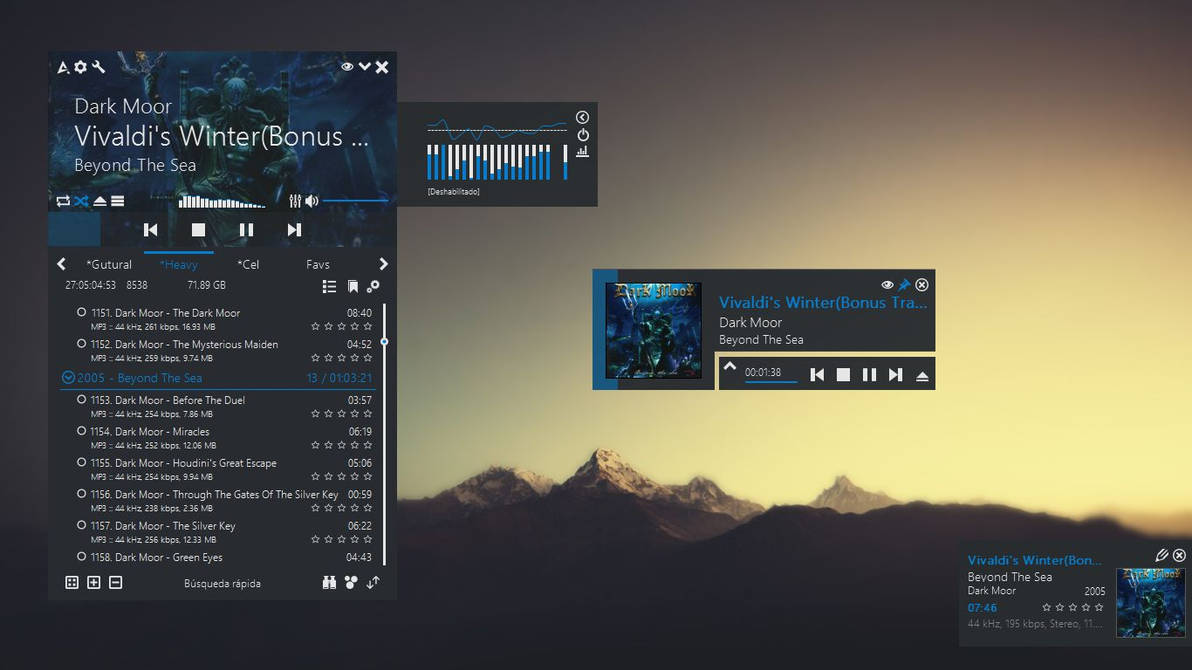Pause playback in main player

click(246, 230)
